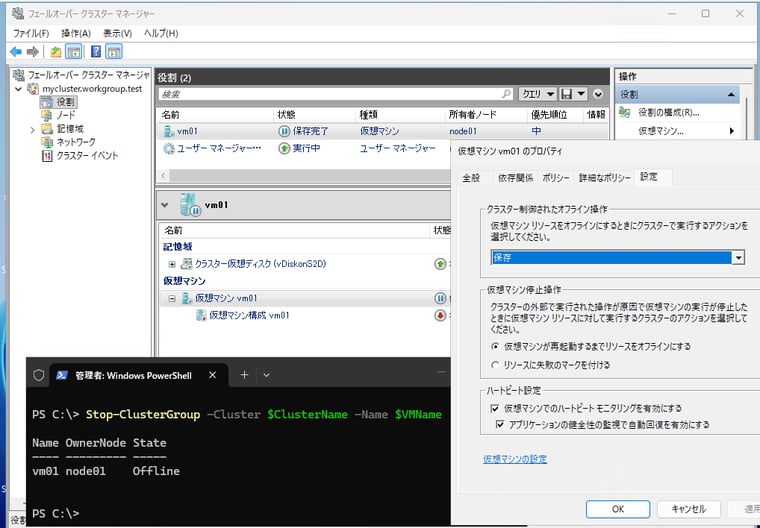Toggle the show/hide action pane toolbar icon
760x528 pixels.
pyautogui.click(x=113, y=51)
